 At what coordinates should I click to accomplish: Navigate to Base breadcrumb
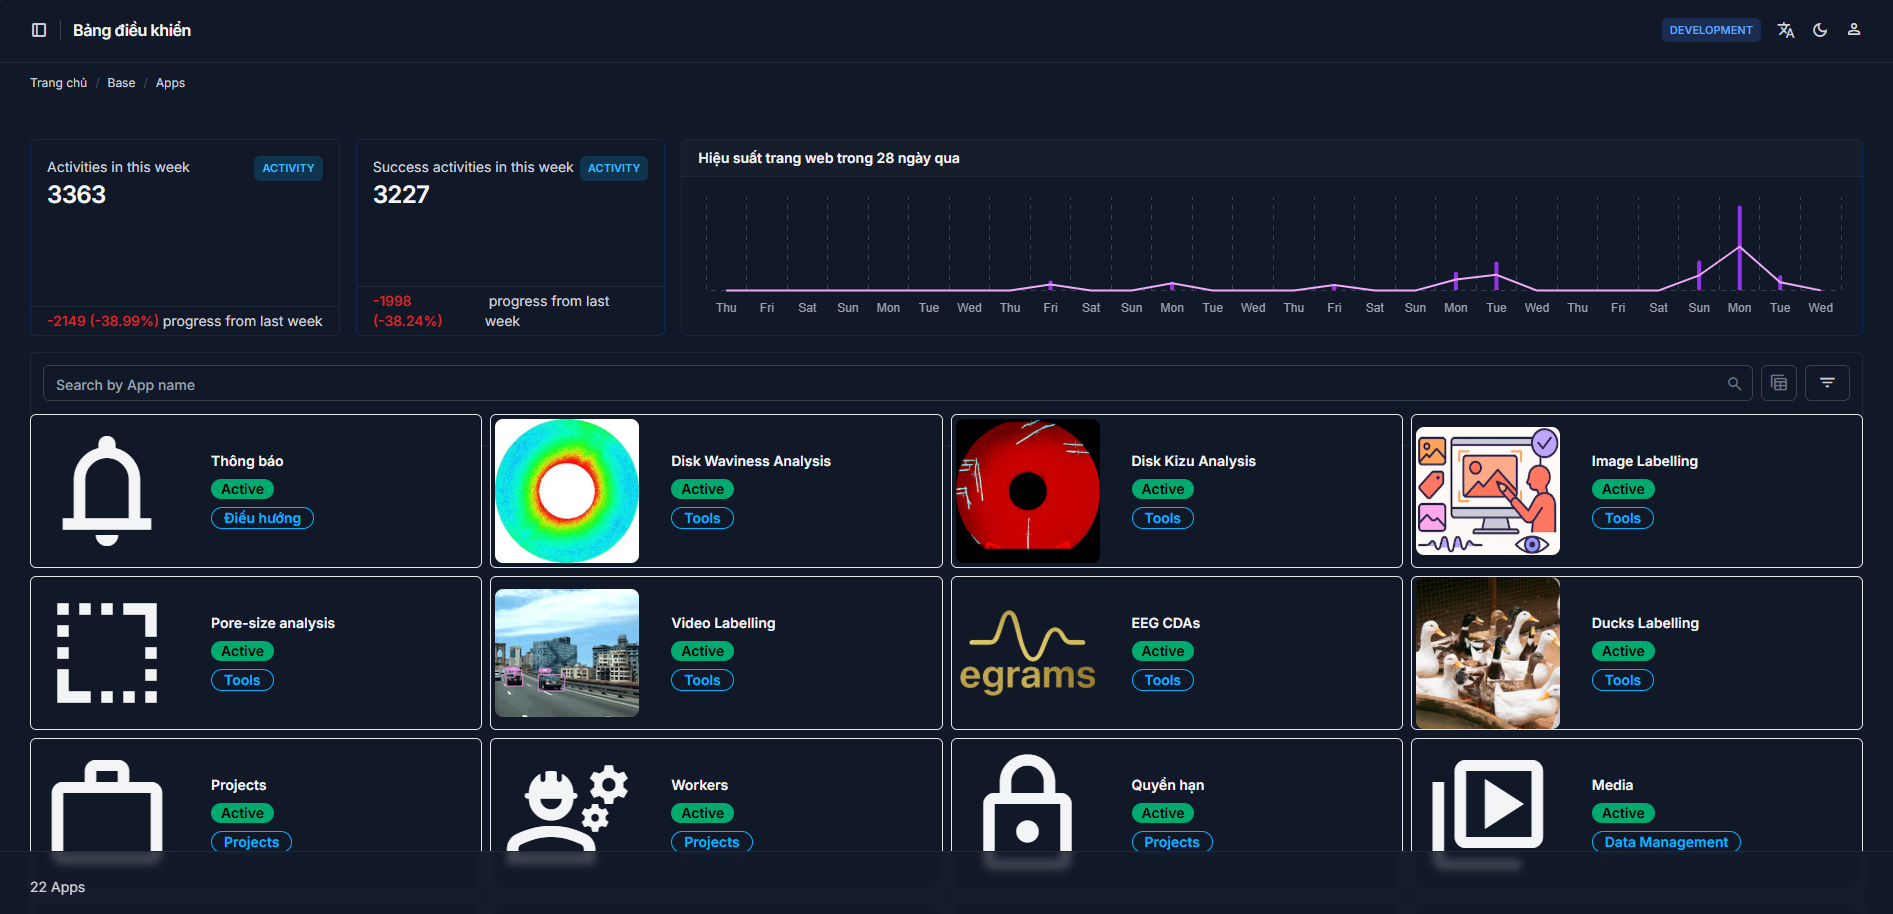coord(121,83)
